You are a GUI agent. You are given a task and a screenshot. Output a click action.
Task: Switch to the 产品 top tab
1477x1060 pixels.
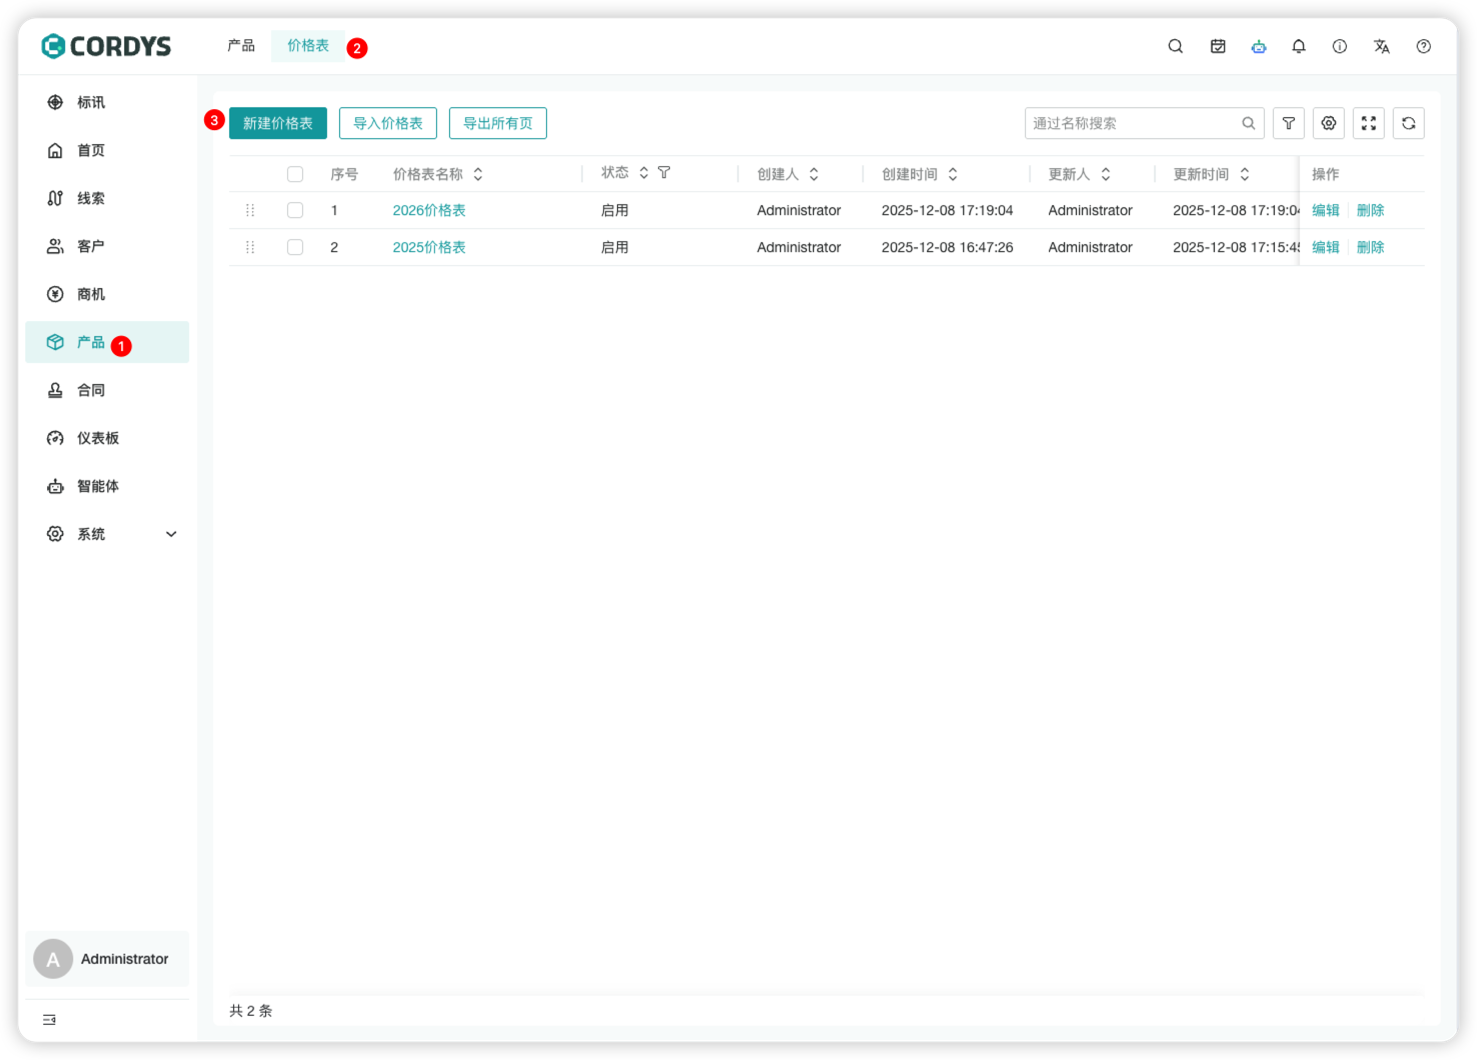(241, 46)
